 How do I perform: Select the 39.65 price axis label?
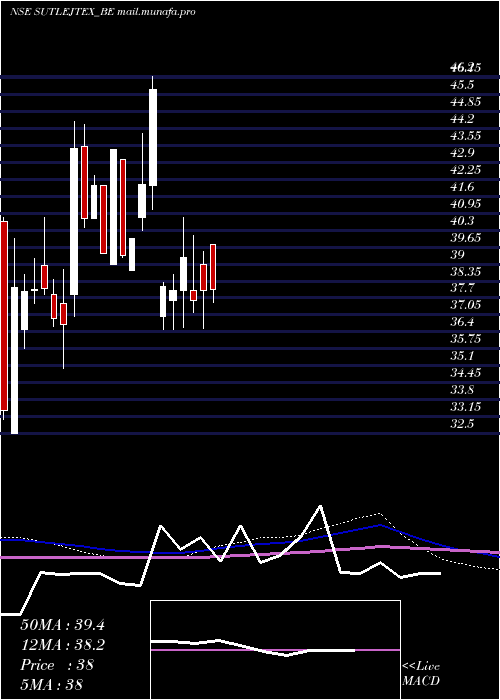click(466, 238)
